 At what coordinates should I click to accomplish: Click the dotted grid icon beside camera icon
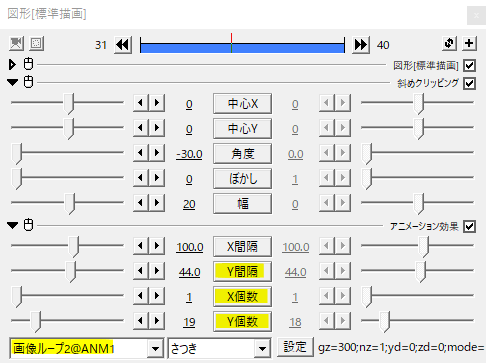(x=36, y=43)
